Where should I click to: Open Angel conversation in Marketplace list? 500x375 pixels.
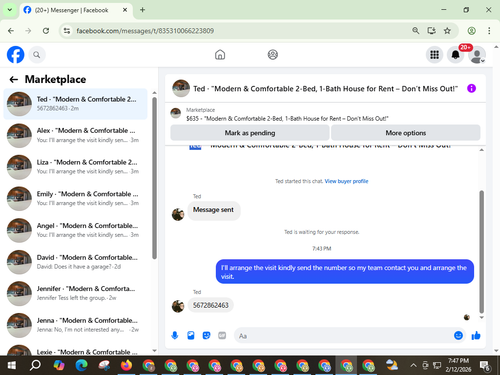(75, 230)
